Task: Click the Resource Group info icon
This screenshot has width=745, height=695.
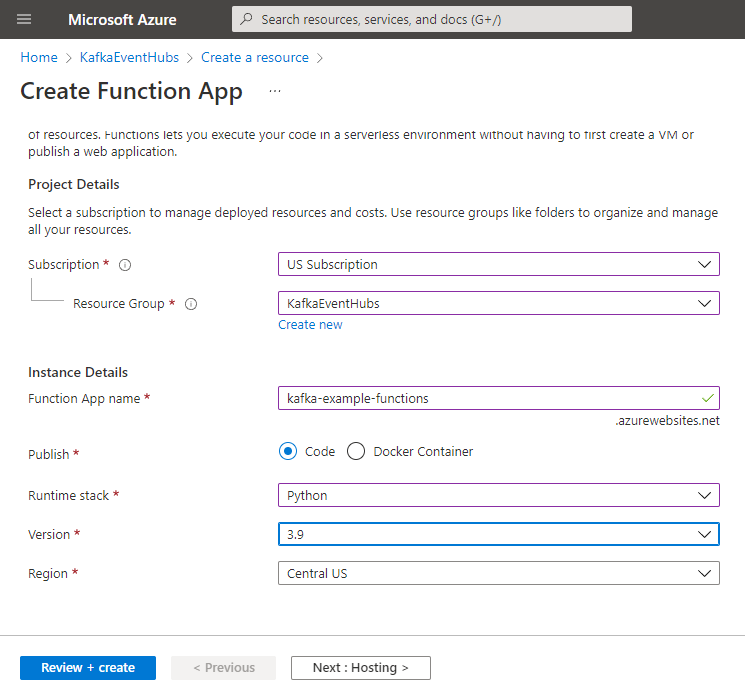Action: tap(191, 304)
